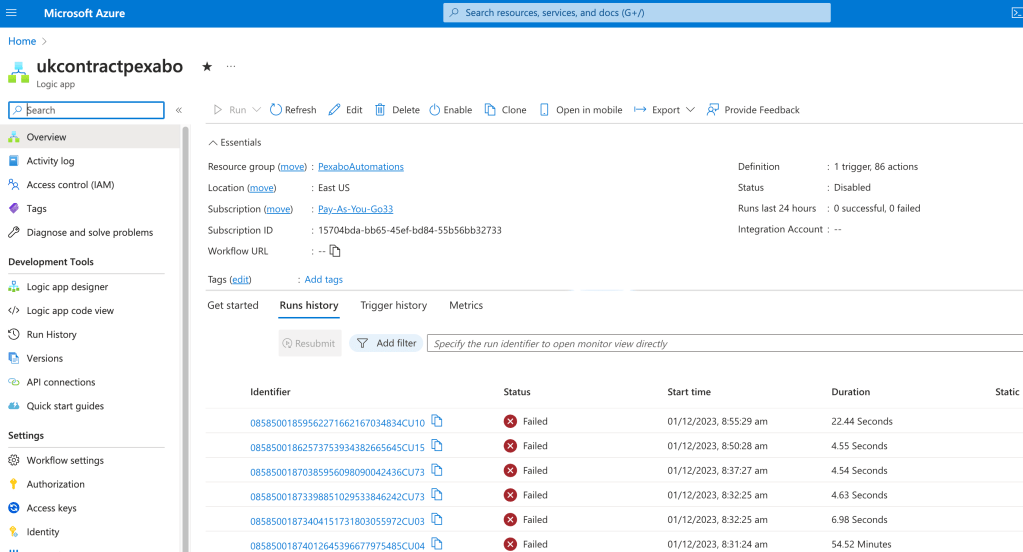The height and width of the screenshot is (552, 1023).
Task: Open Access control (IAM)
Action: coord(70,185)
